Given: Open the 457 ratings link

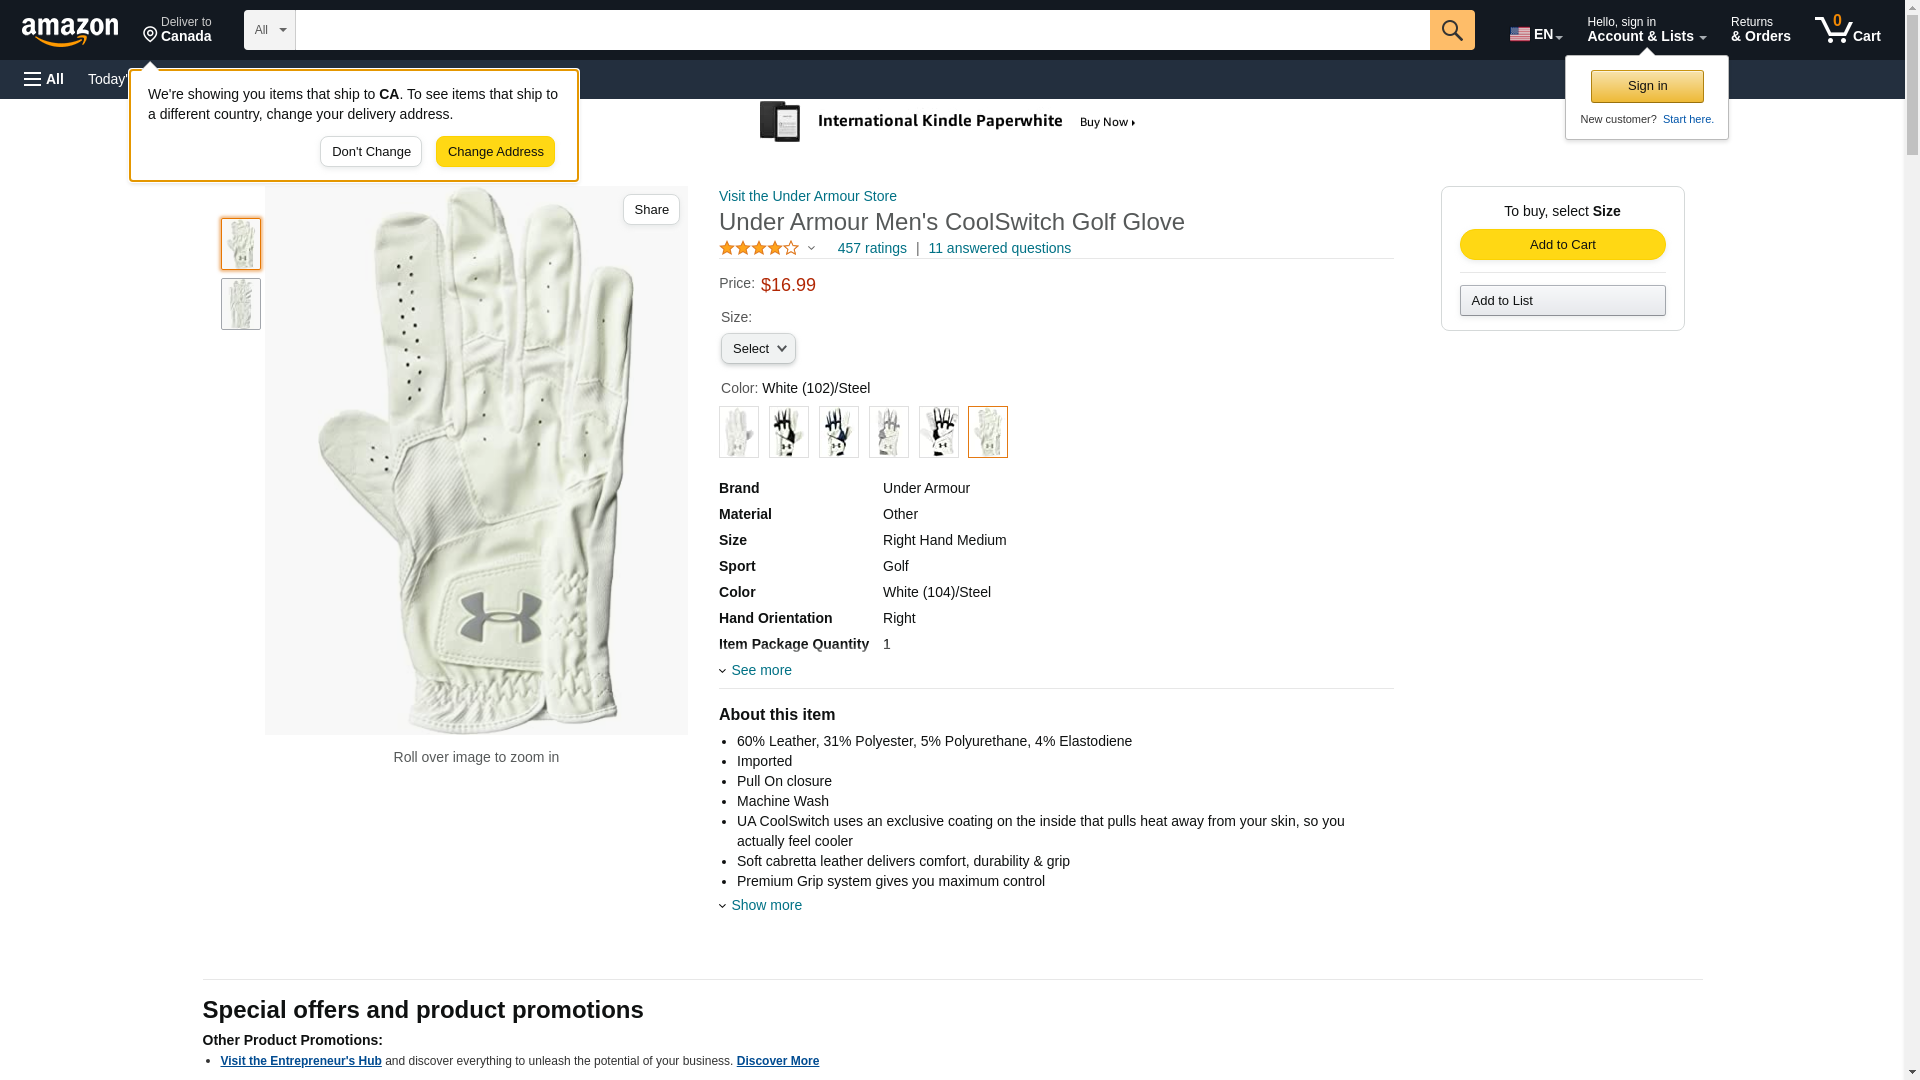Looking at the screenshot, I should [872, 248].
